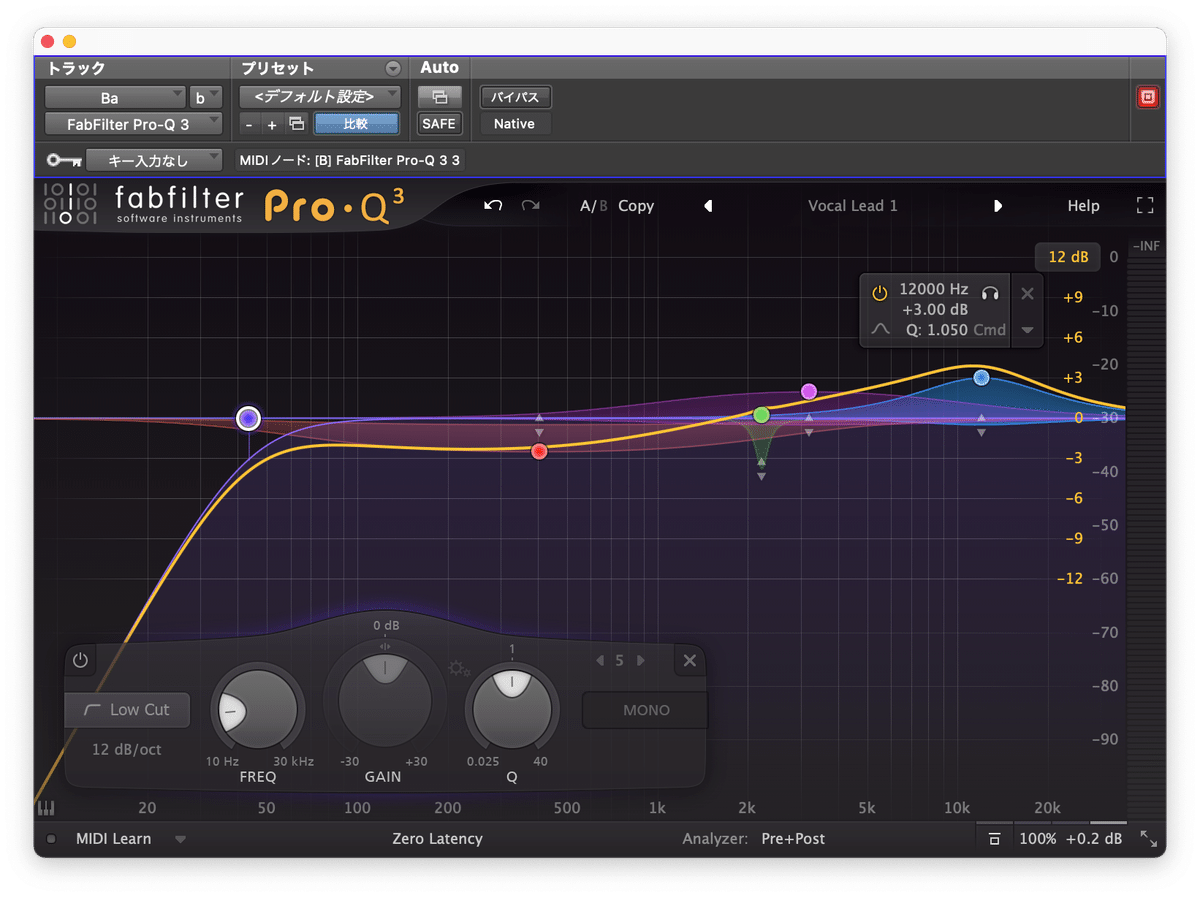Click the resize interface icon at bottom right
Screen dimensions: 1200x897
[x=1148, y=840]
